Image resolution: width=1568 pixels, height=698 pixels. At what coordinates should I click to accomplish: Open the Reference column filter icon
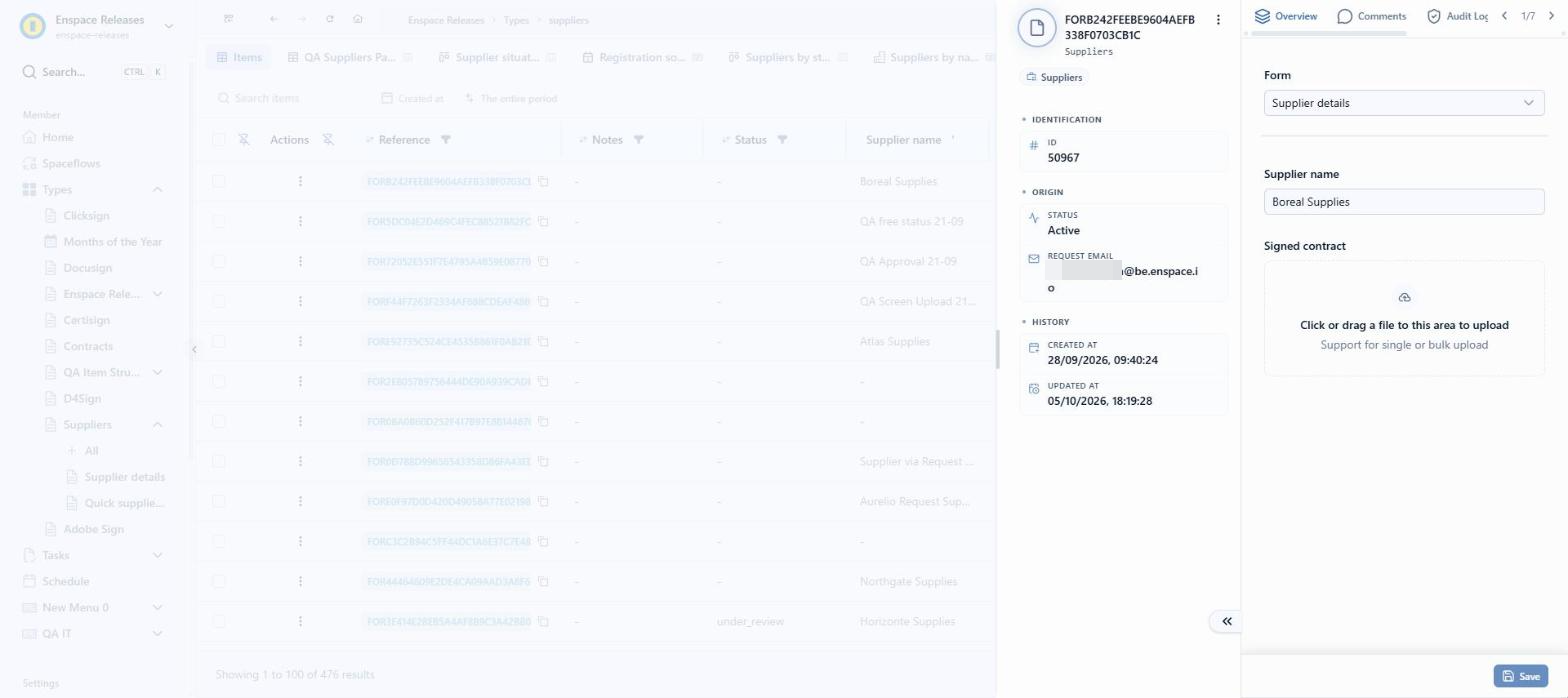click(446, 140)
